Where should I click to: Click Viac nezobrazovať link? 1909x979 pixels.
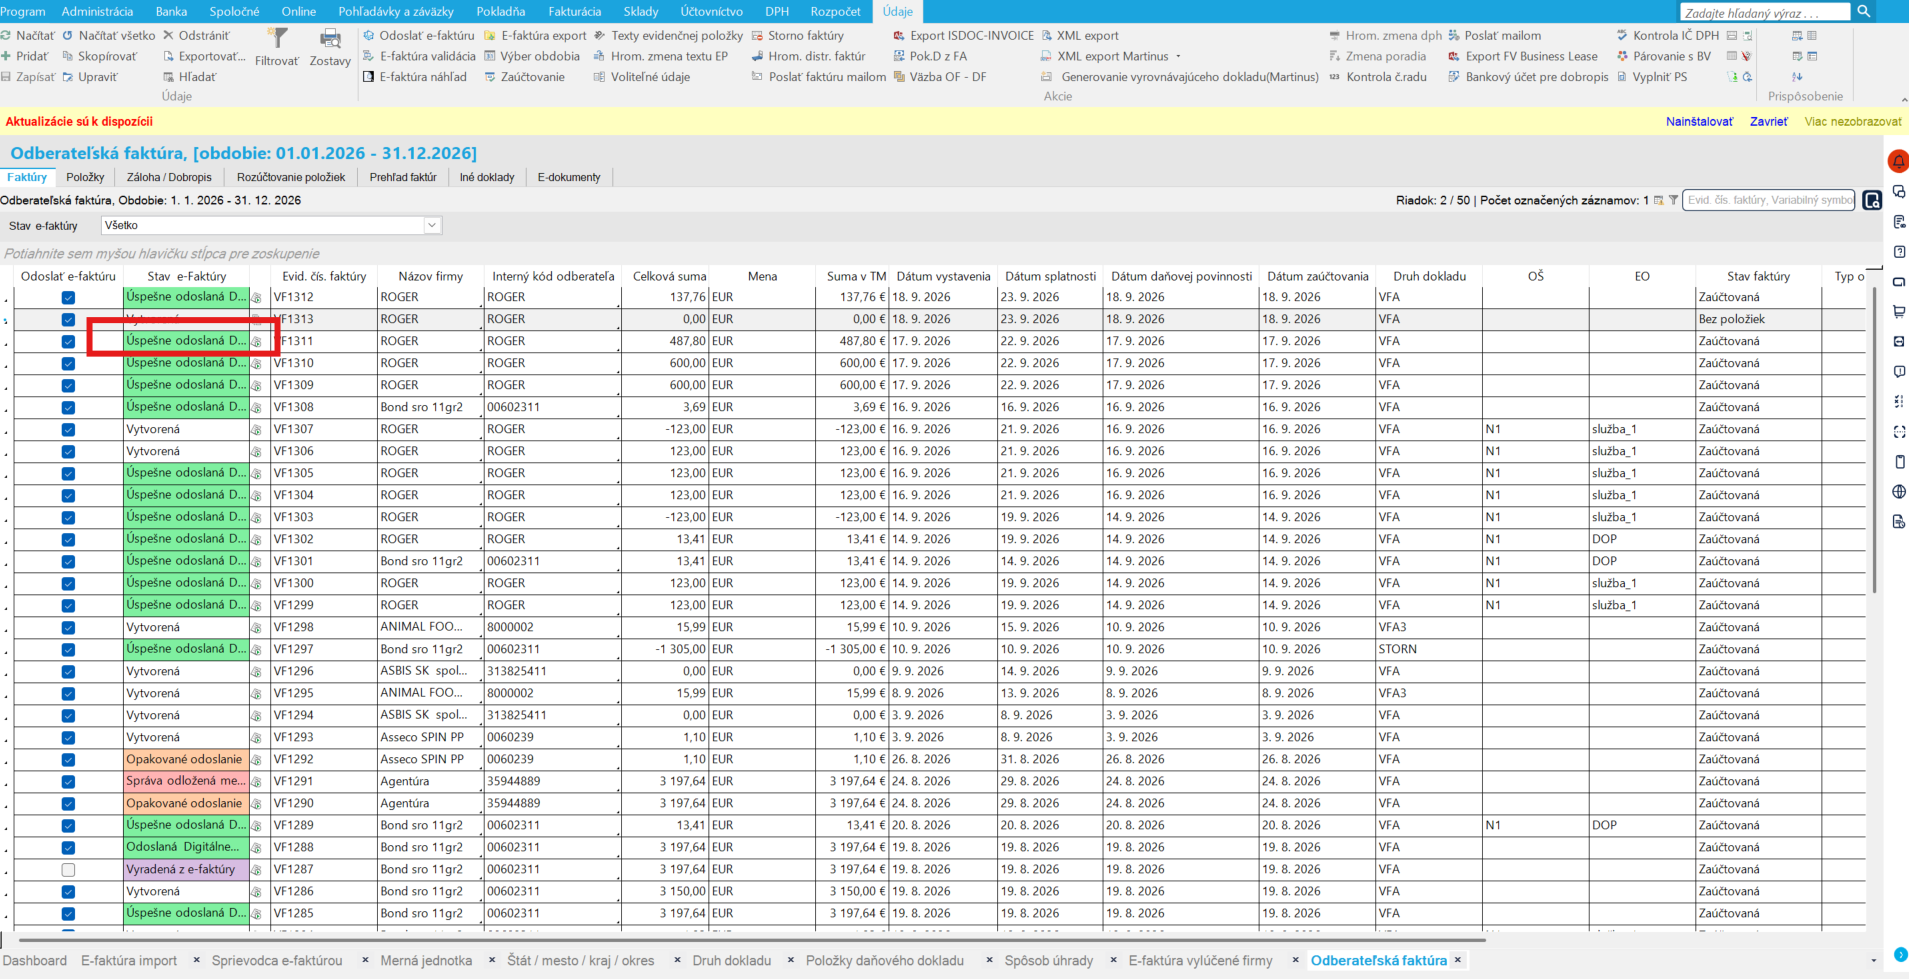[1853, 122]
